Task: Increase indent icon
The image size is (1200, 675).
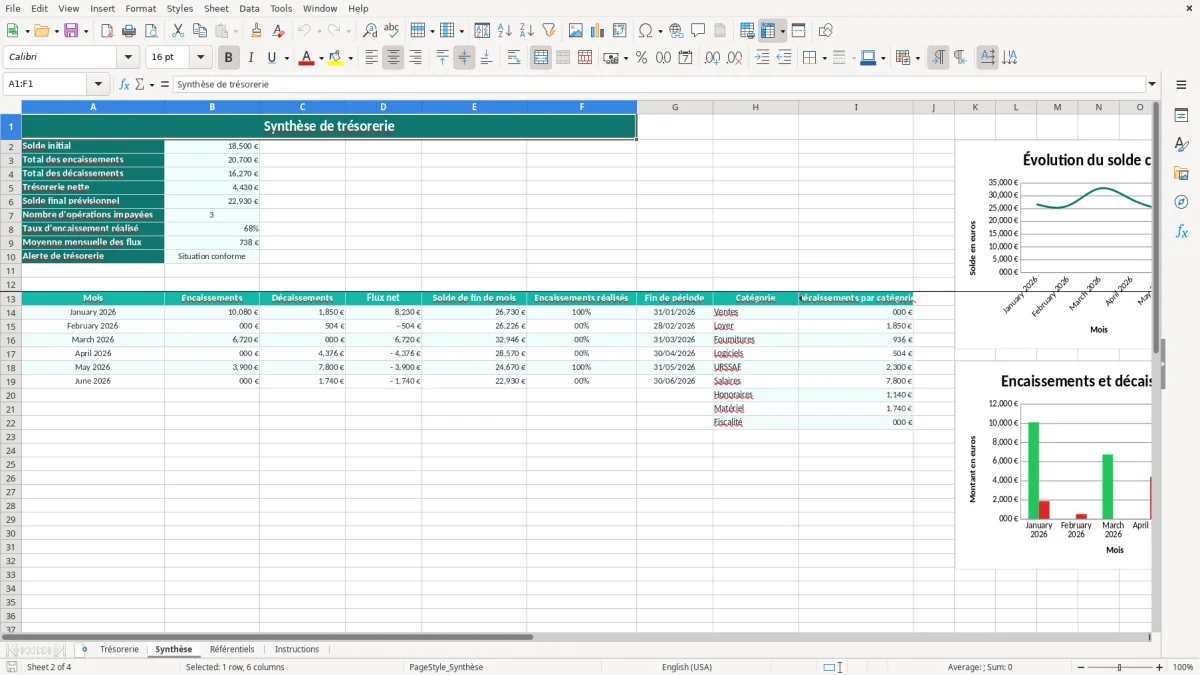Action: tap(762, 58)
